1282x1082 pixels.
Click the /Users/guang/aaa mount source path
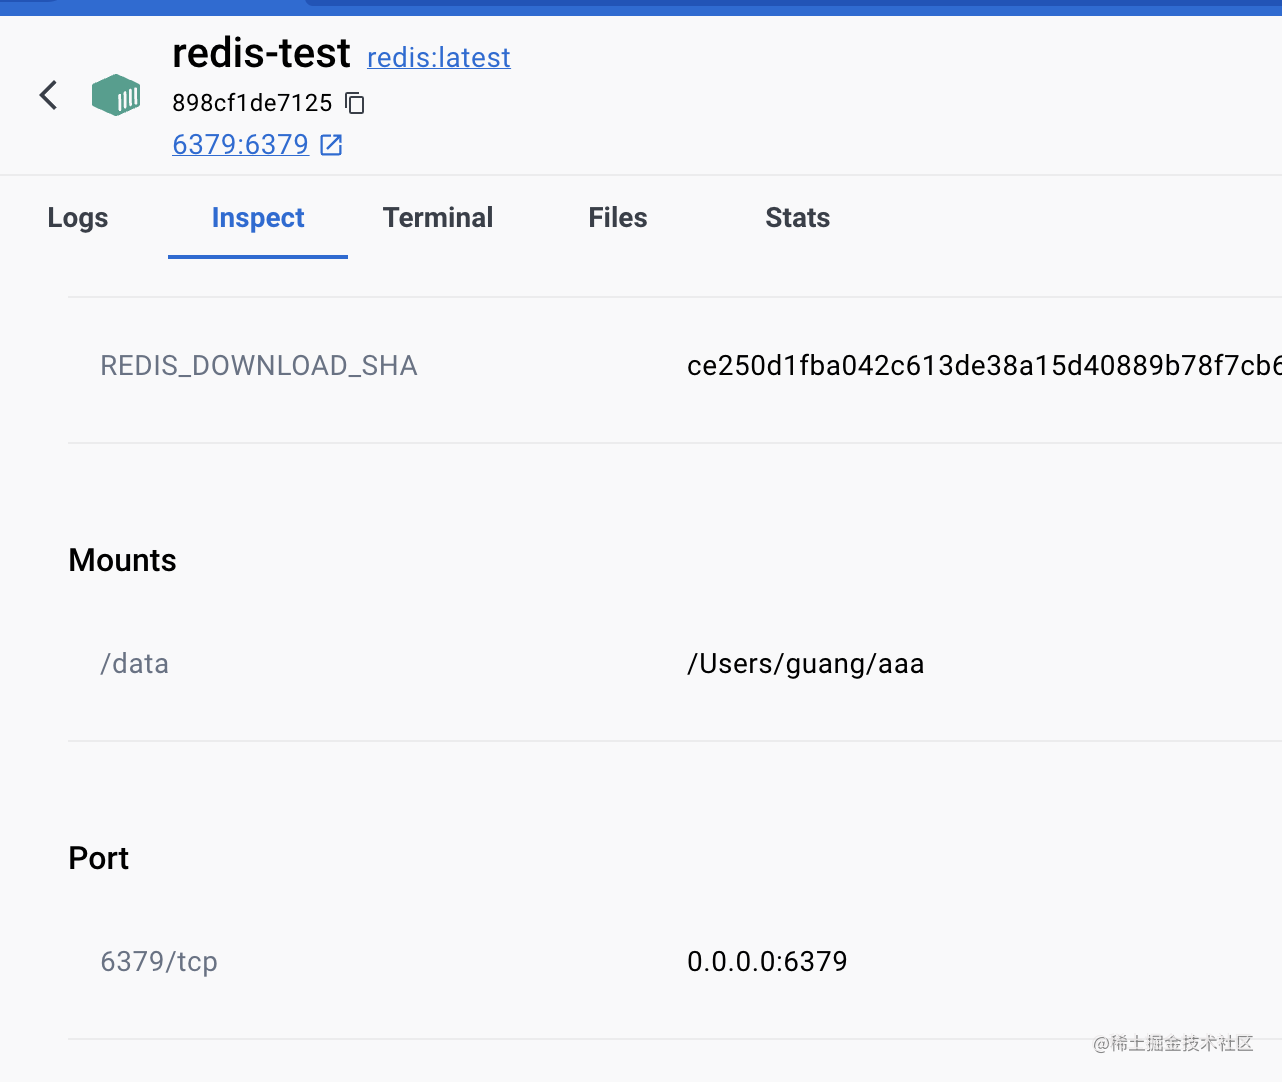click(805, 664)
